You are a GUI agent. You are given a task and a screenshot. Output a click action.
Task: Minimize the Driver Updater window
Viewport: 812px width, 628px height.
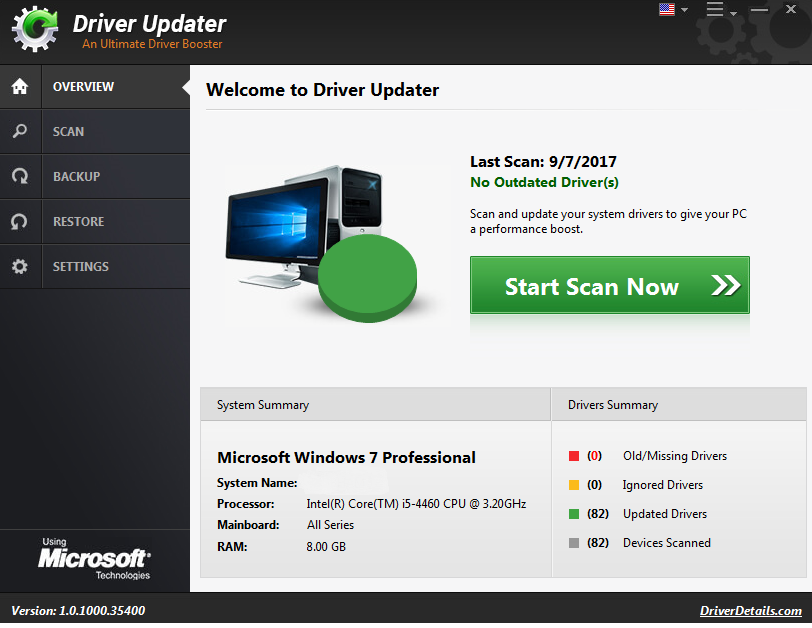coord(759,9)
